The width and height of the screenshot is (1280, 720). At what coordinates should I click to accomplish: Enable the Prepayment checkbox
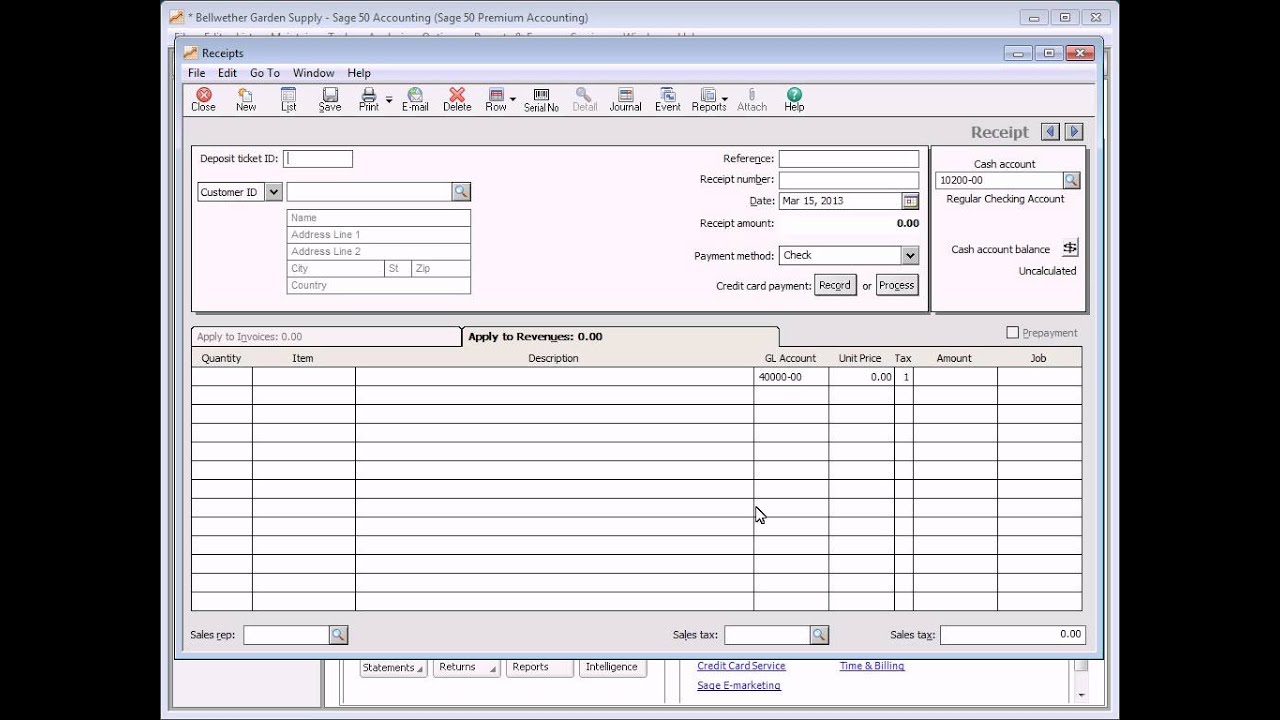tap(1012, 333)
